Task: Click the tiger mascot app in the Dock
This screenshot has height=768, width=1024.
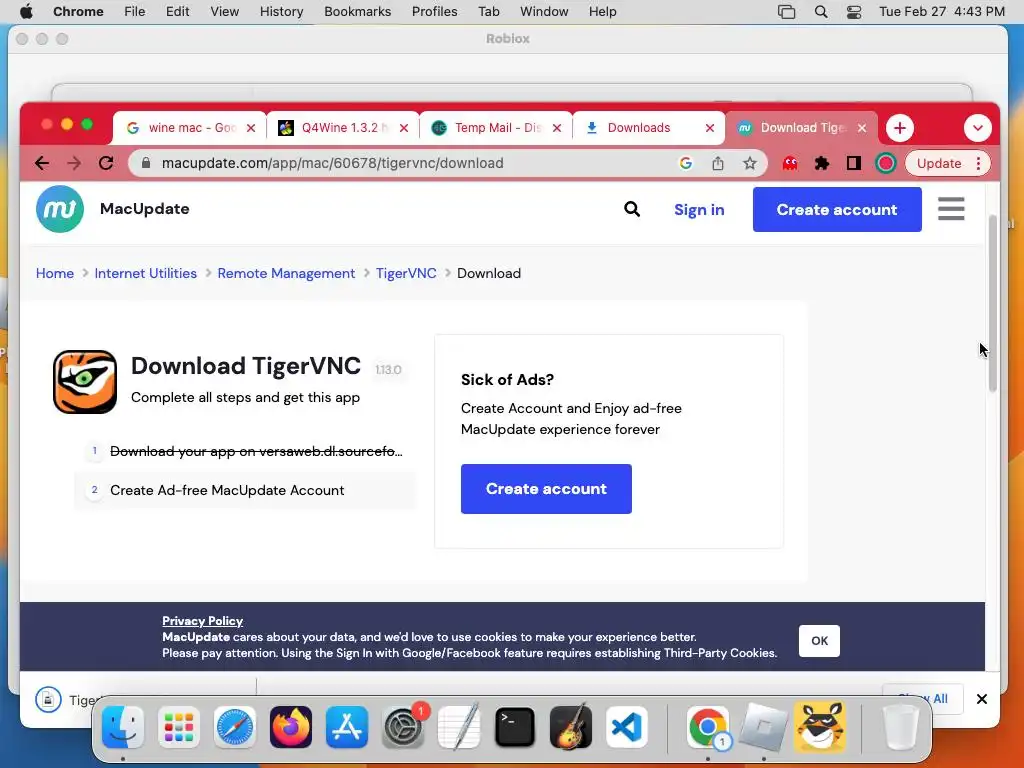Action: click(x=820, y=727)
